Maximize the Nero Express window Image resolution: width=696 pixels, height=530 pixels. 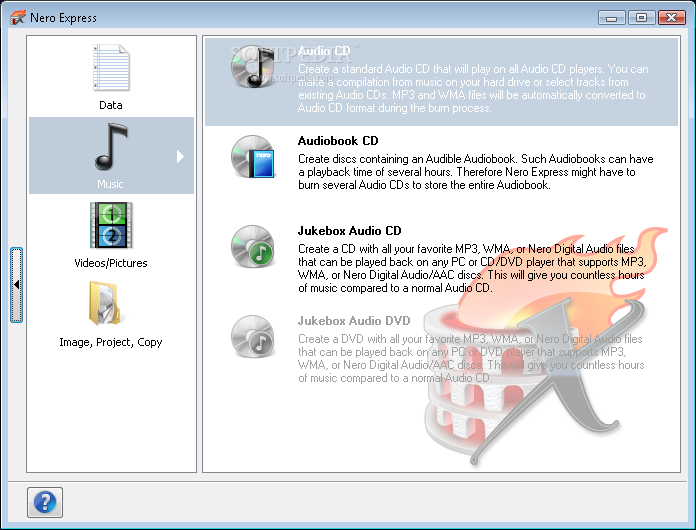tap(640, 17)
